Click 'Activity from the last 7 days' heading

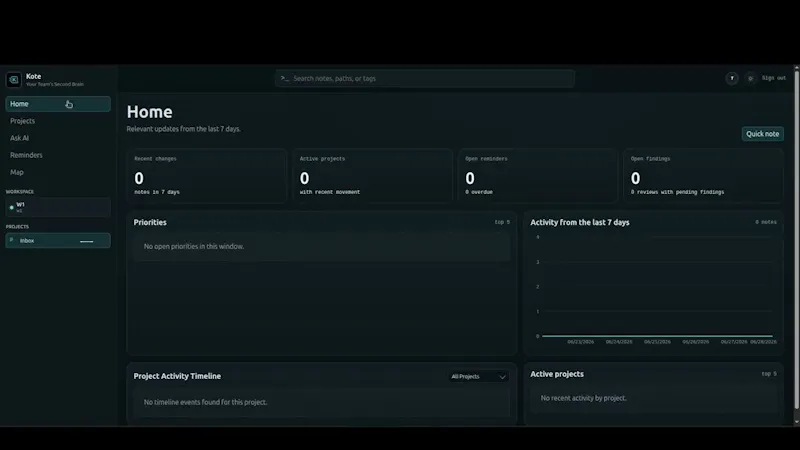580,222
